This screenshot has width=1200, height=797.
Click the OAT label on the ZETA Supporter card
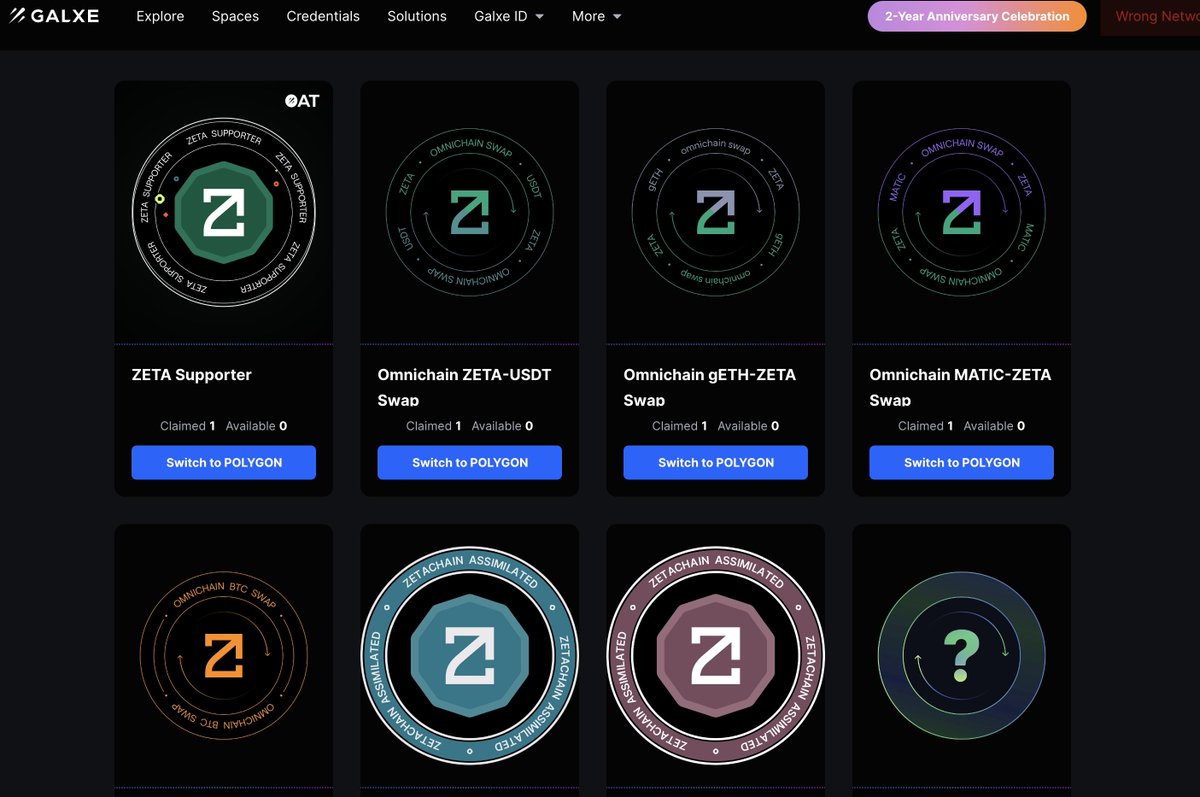[x=302, y=100]
